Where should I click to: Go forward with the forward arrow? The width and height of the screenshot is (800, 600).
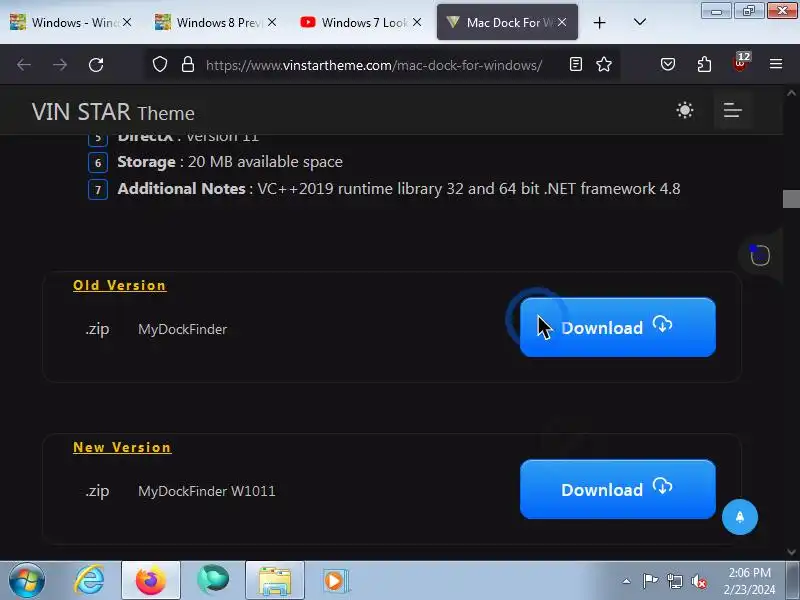[60, 65]
